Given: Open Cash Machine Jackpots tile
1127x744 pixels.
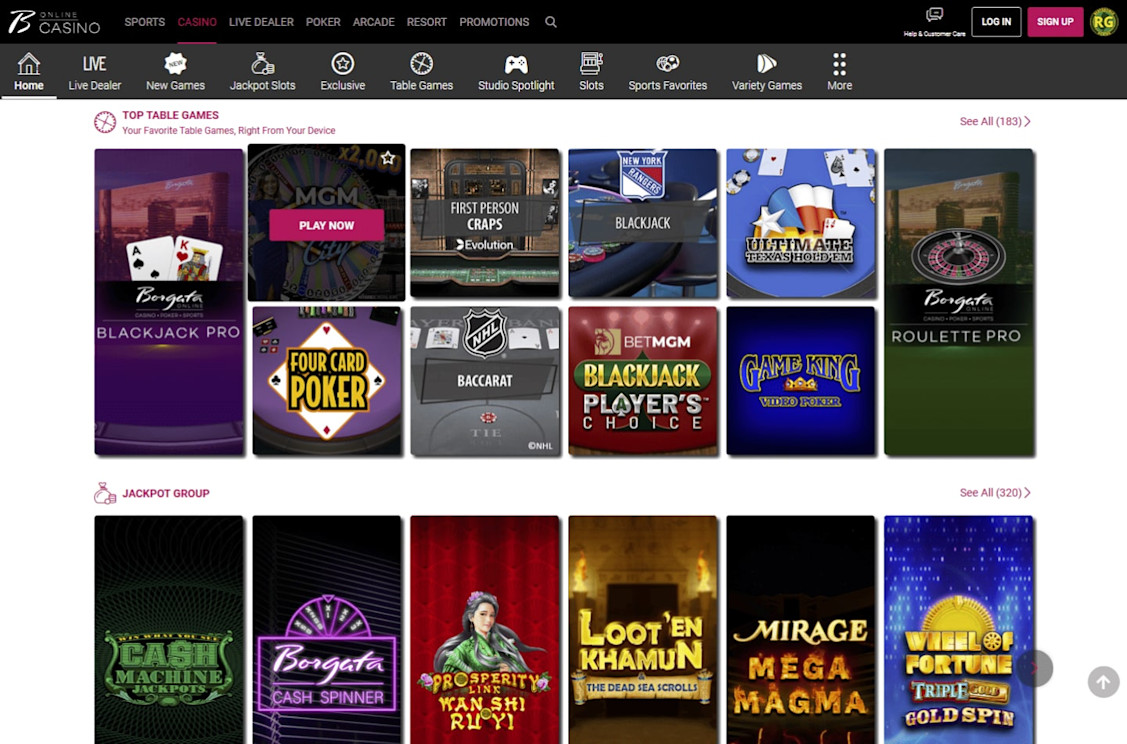Looking at the screenshot, I should (x=169, y=630).
